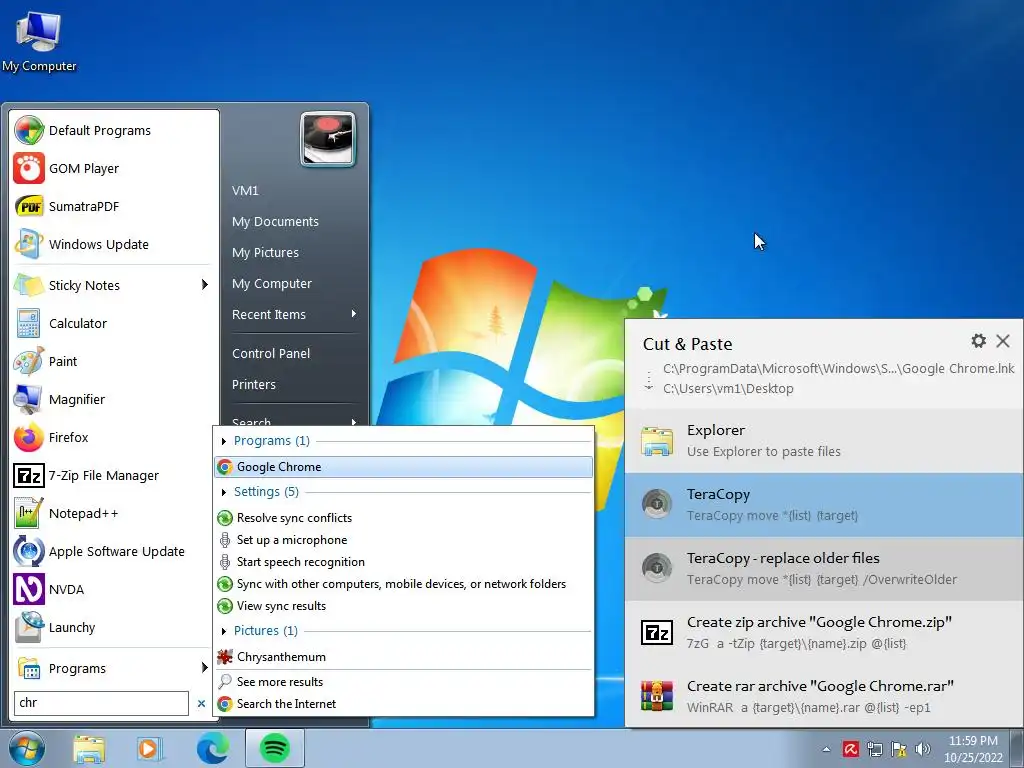Image resolution: width=1024 pixels, height=768 pixels.
Task: Open the Chrysanthemum picture result
Action: tap(404, 657)
